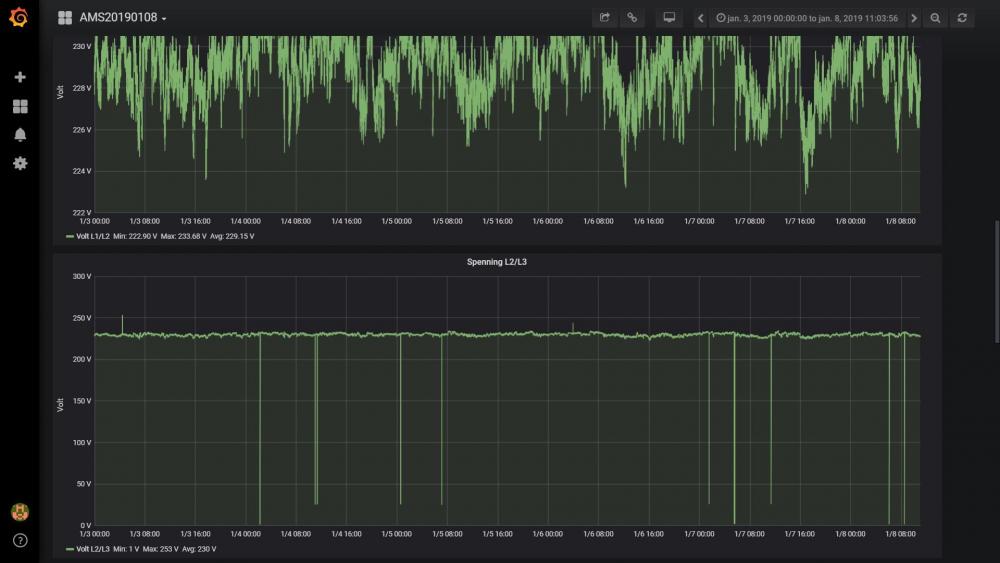
Task: Open the Create plus menu in sidebar
Action: (20, 77)
